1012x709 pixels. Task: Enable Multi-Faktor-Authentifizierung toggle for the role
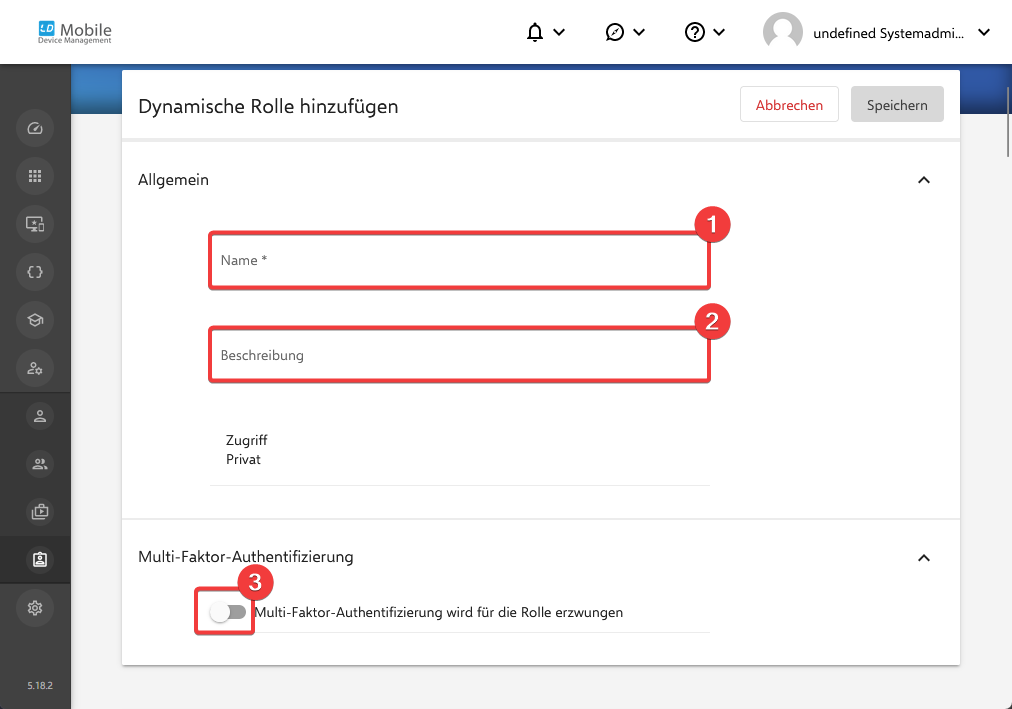[x=228, y=612]
